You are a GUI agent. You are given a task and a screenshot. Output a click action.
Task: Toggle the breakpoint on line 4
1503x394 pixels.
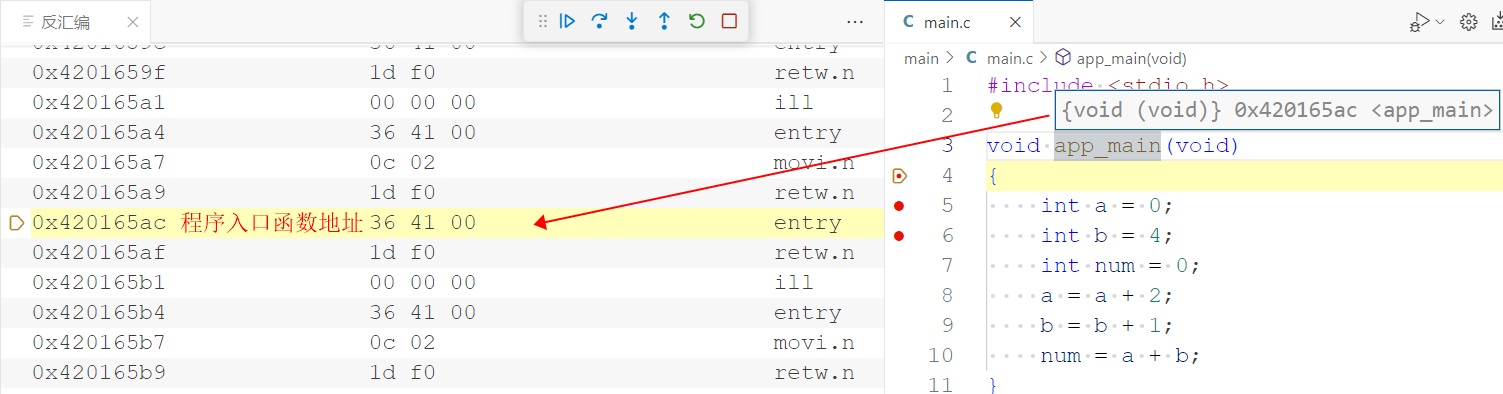click(x=899, y=176)
